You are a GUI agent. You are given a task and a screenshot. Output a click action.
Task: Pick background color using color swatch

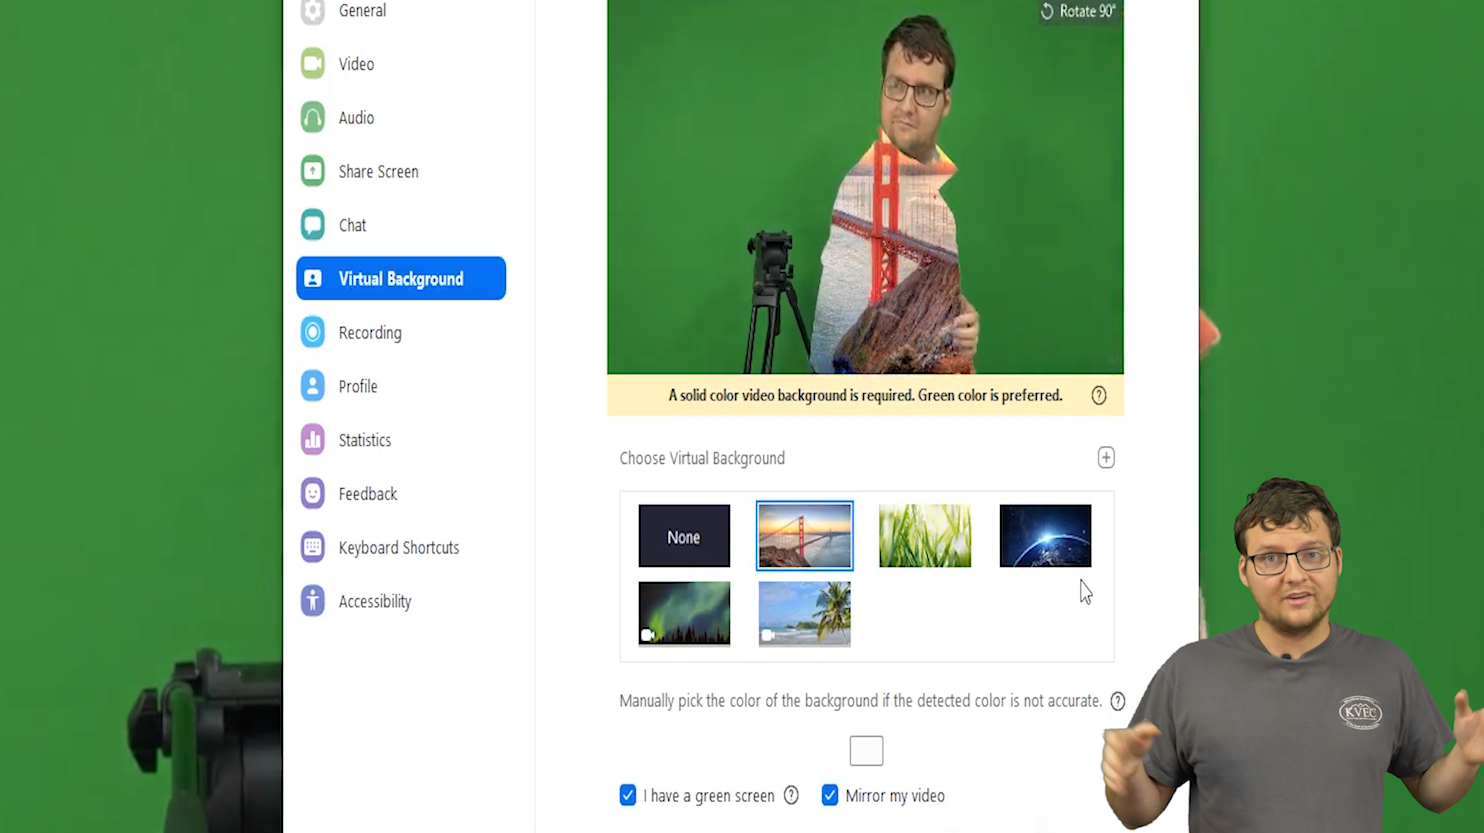[866, 751]
